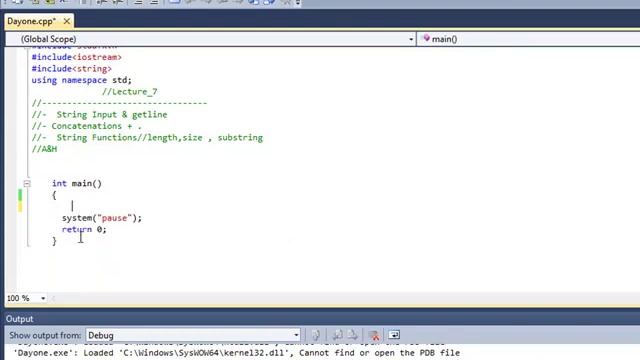The width and height of the screenshot is (640, 360).
Task: Close the Dayone.cpp tab
Action: [x=67, y=21]
